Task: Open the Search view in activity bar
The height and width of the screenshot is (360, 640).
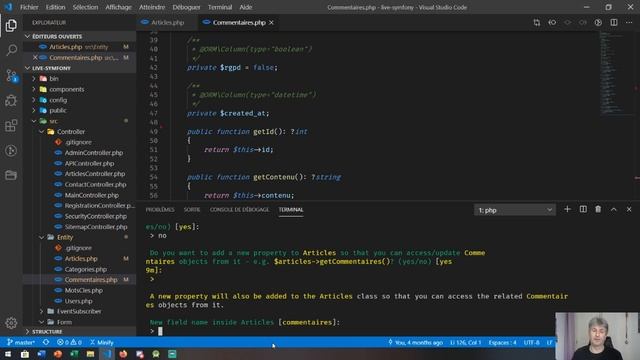Action: coord(11,50)
